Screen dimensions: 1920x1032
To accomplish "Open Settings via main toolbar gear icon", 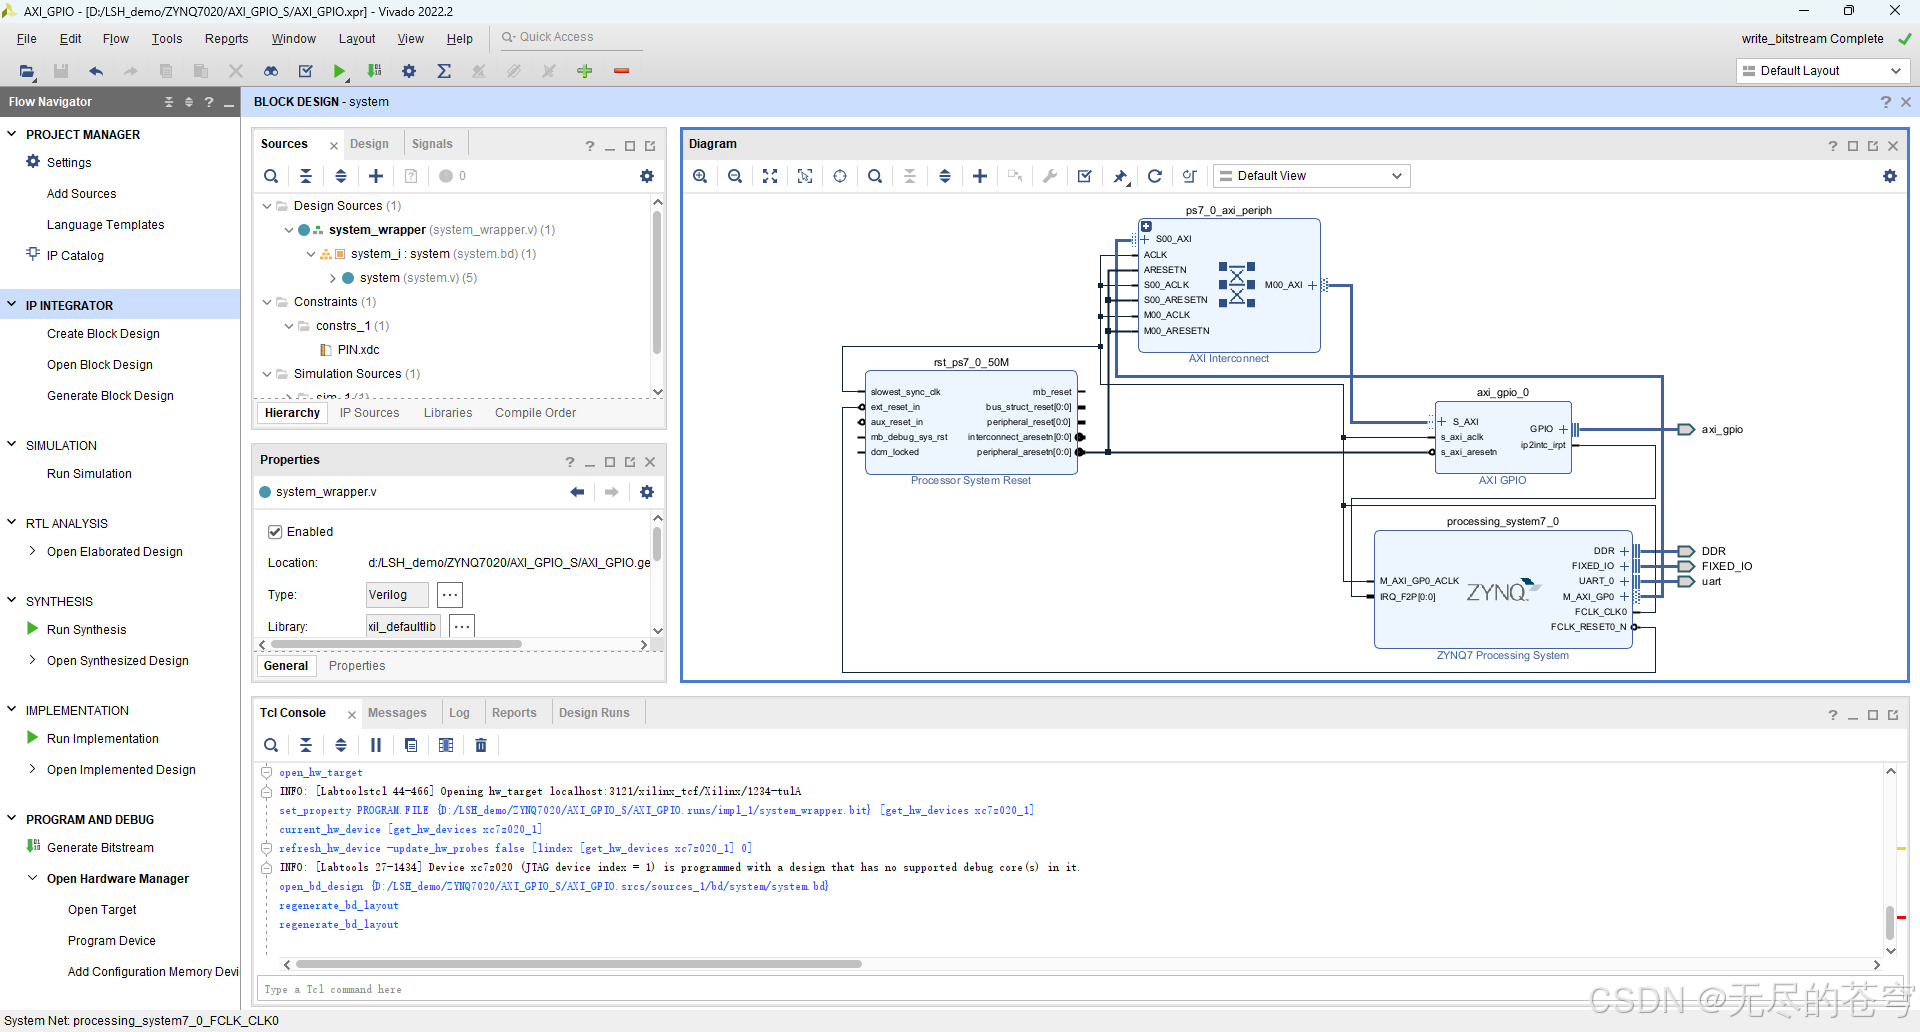I will click(x=409, y=71).
